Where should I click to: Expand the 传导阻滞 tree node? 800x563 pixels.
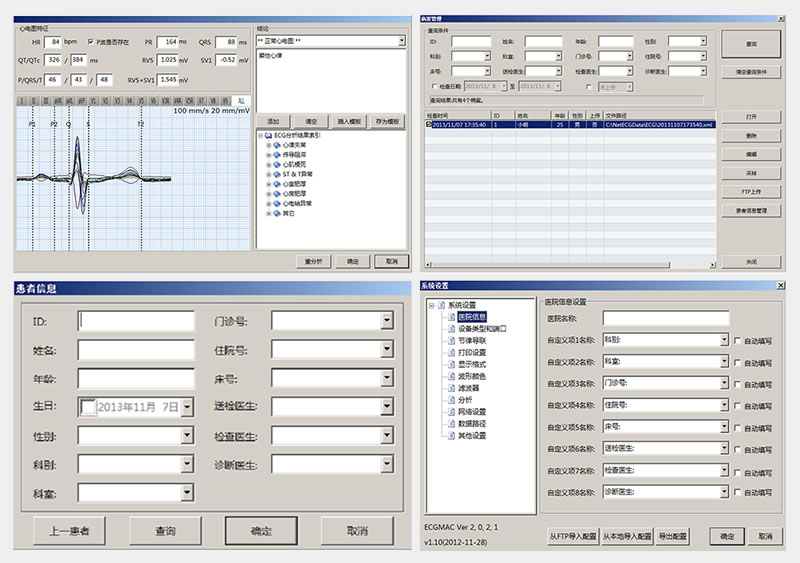coord(267,157)
